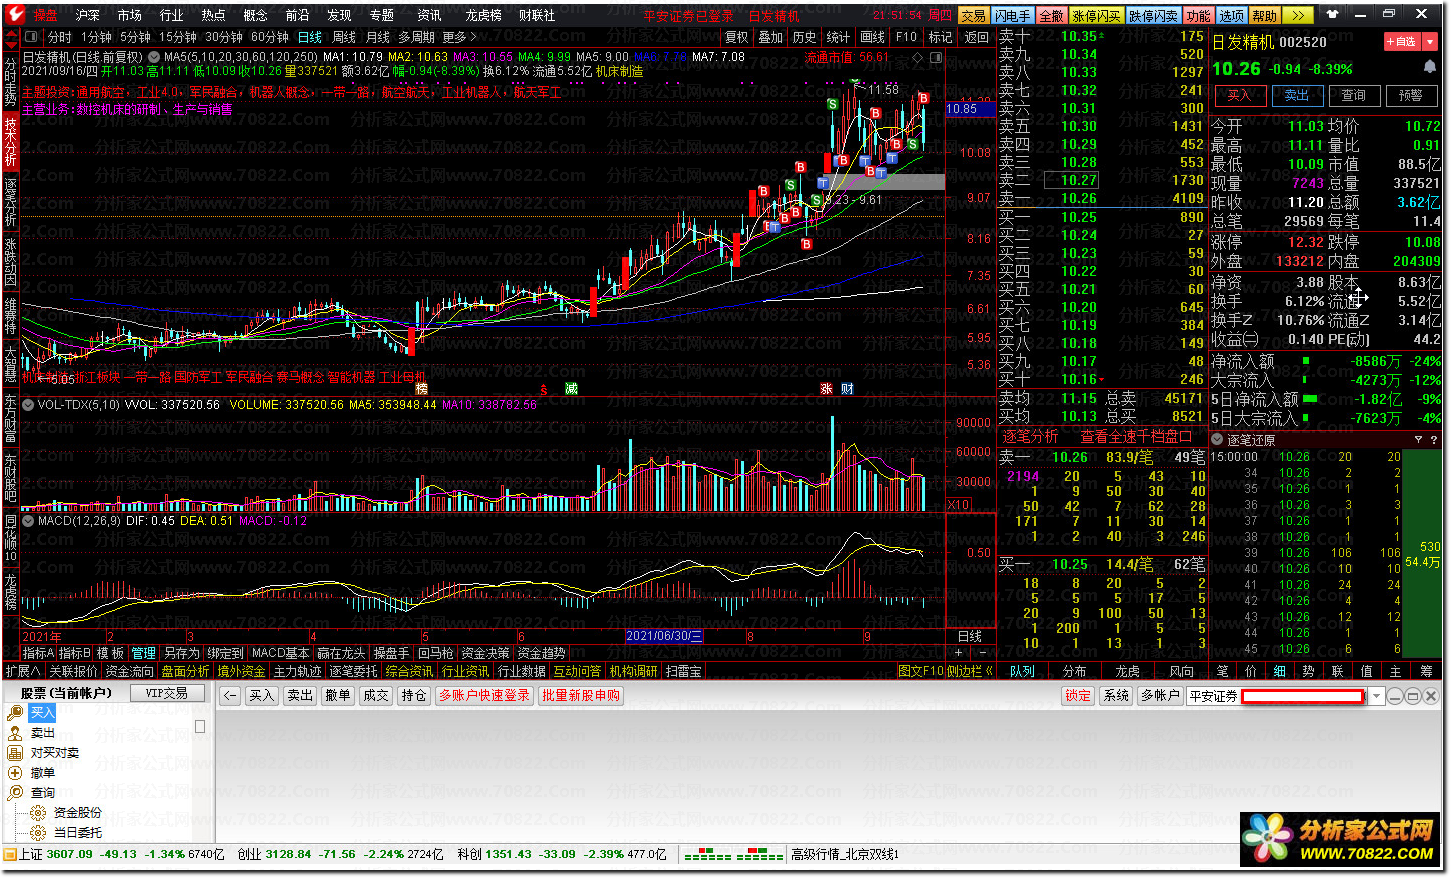
Task: Click the connection signal bars in status bar
Action: point(733,855)
